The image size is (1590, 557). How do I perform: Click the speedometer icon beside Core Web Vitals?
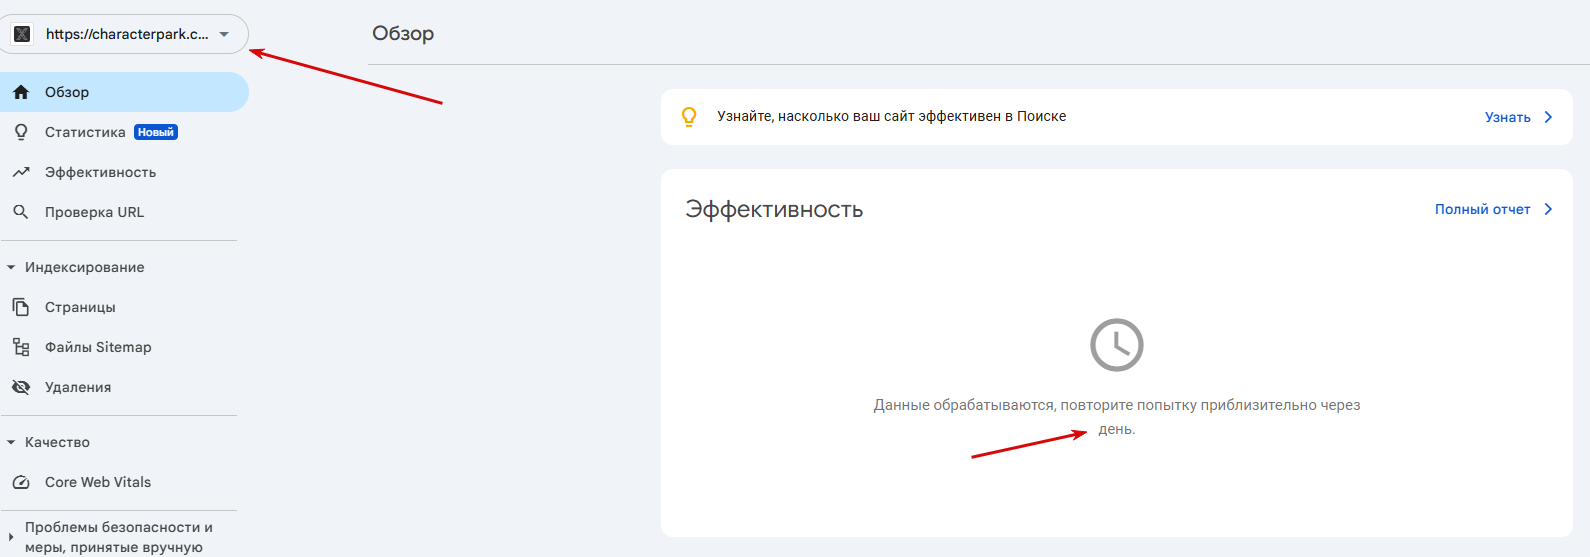point(21,482)
